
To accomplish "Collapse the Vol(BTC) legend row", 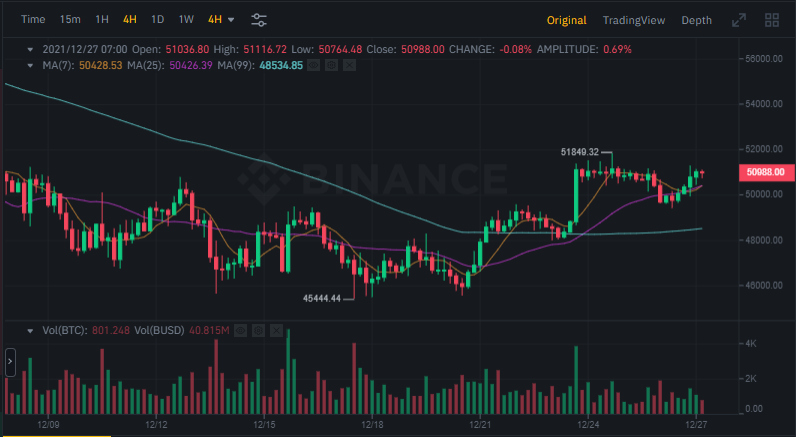I will pyautogui.click(x=33, y=330).
